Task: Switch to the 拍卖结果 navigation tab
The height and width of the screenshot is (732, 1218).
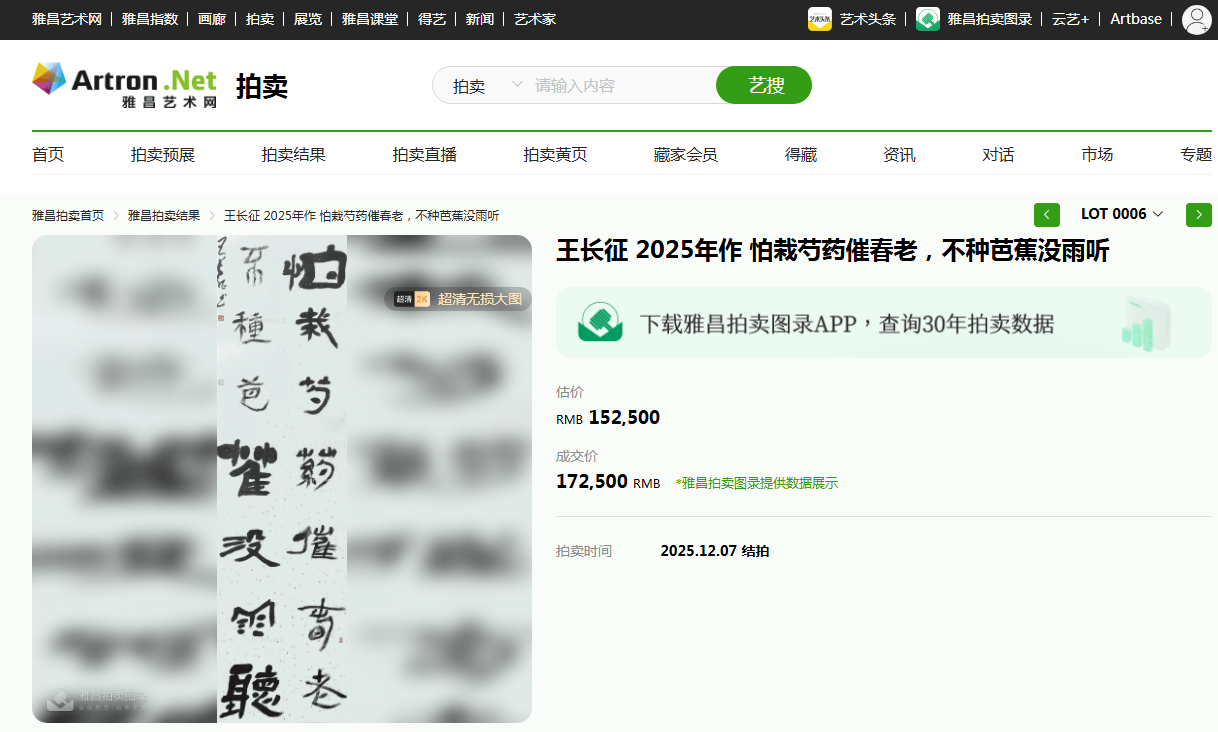Action: (x=293, y=155)
